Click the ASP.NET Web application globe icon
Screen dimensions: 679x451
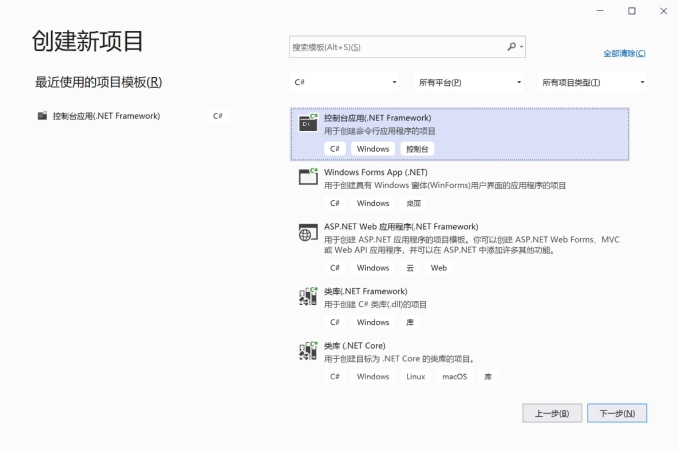tap(308, 232)
